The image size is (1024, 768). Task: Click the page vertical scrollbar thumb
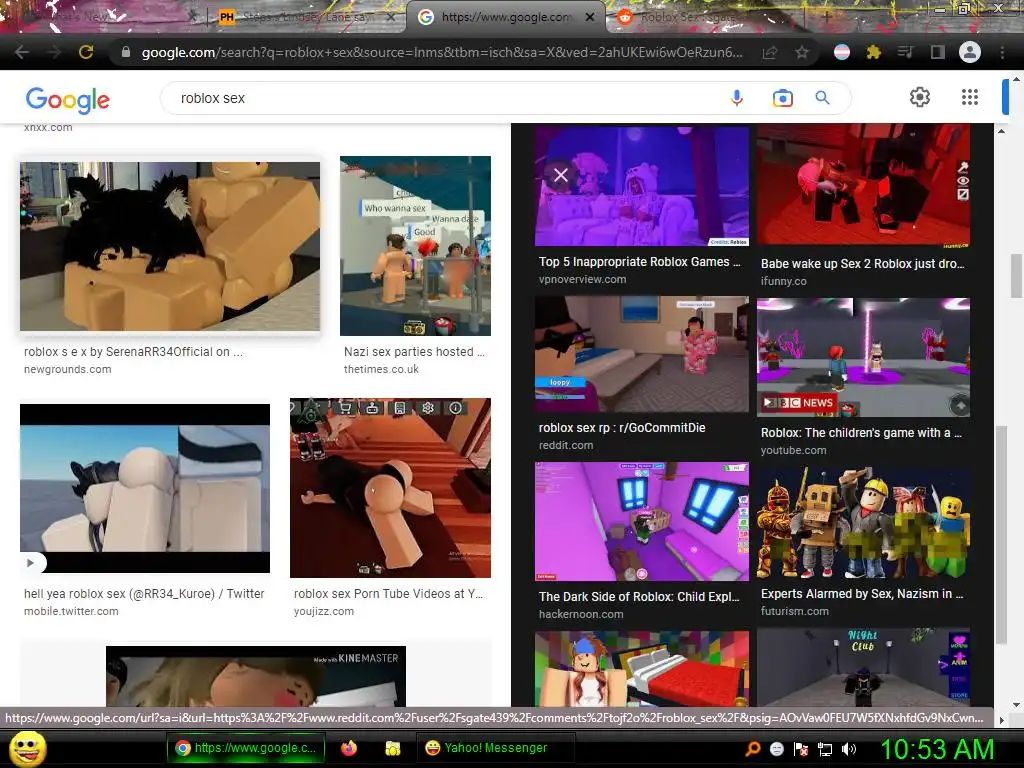pos(1017,276)
